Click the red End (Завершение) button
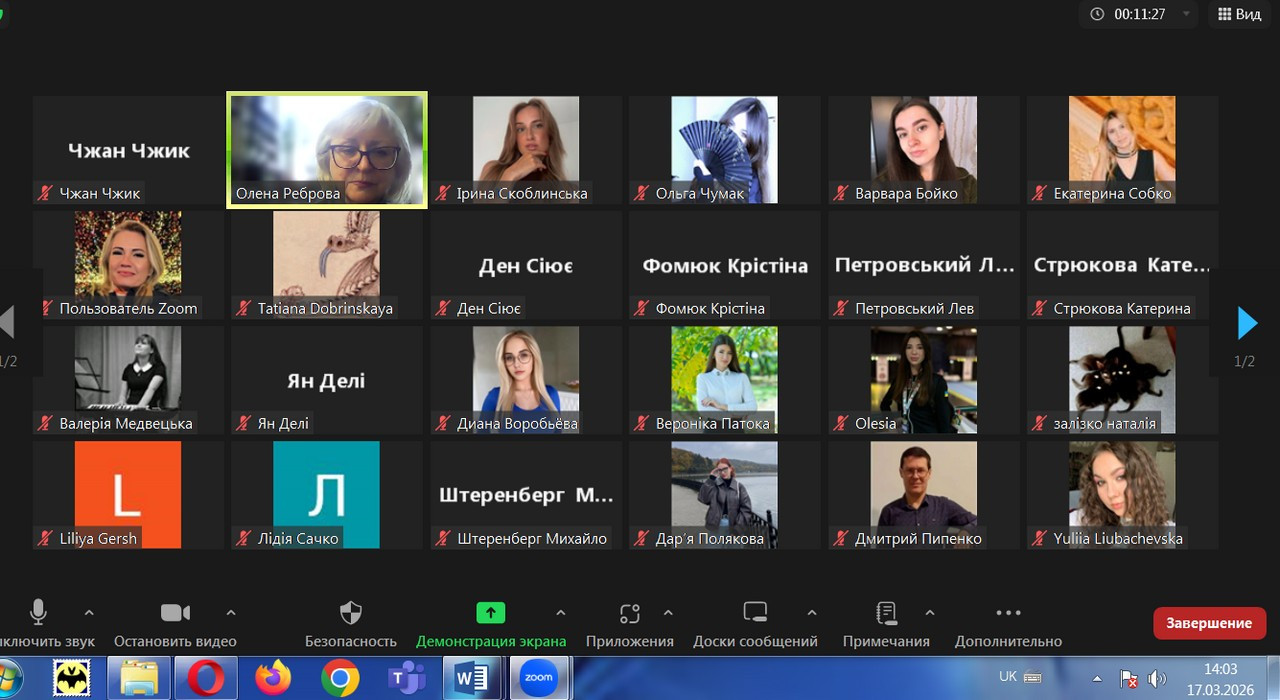The image size is (1280, 700). click(x=1208, y=623)
